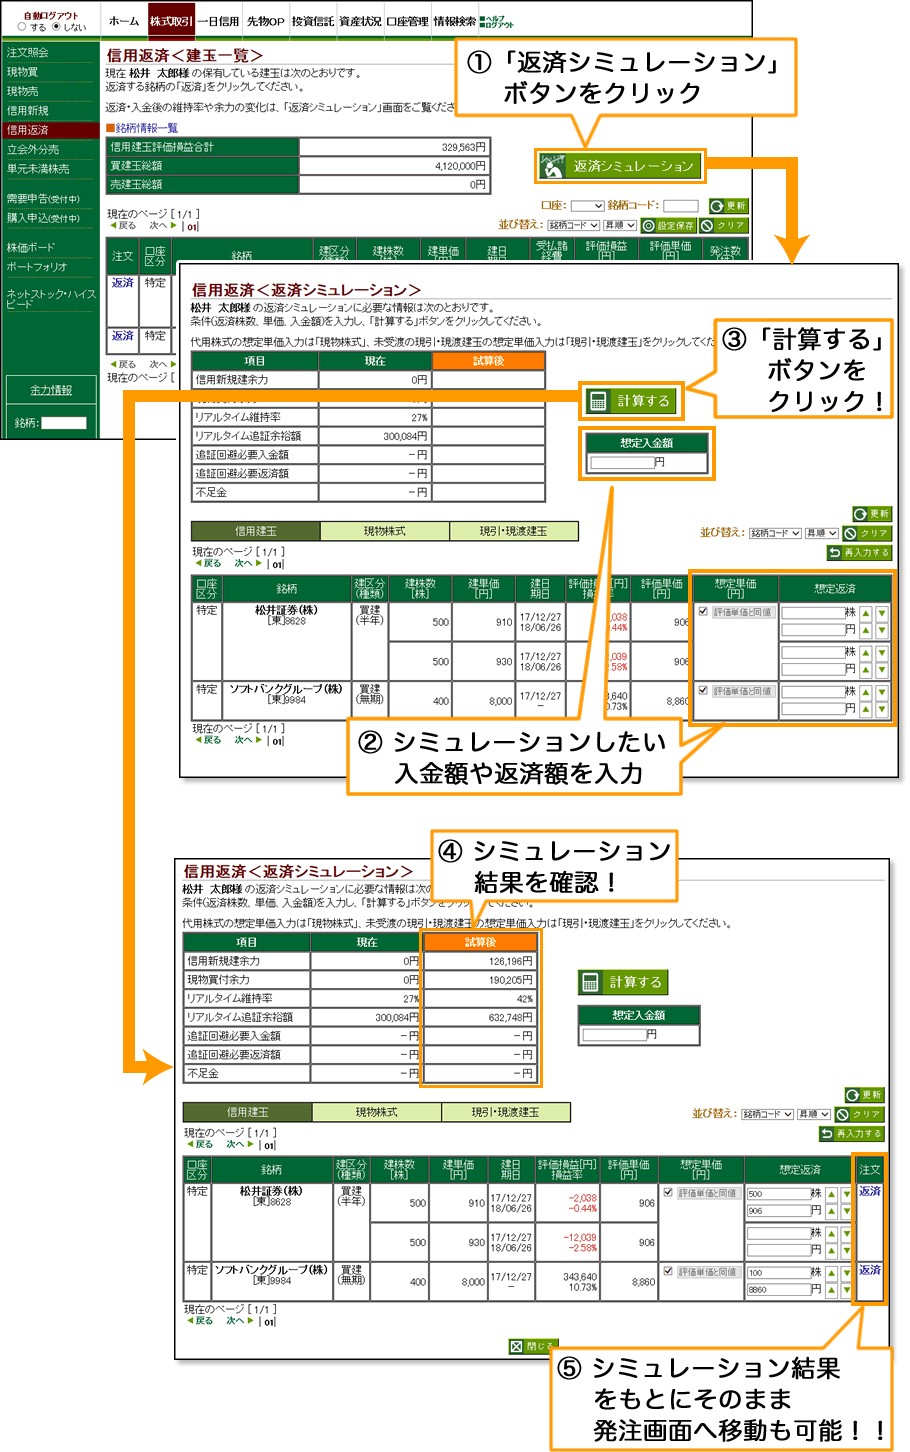Switch to 現引・現渡建玉 tab in input window
The width and height of the screenshot is (910, 1452).
(514, 531)
